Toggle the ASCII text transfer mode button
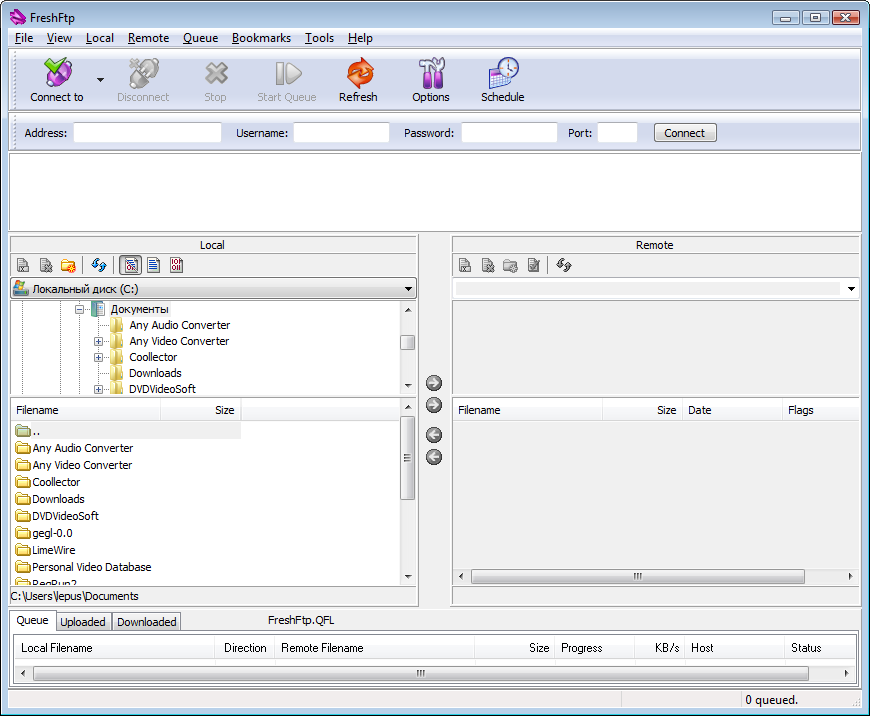 click(154, 265)
